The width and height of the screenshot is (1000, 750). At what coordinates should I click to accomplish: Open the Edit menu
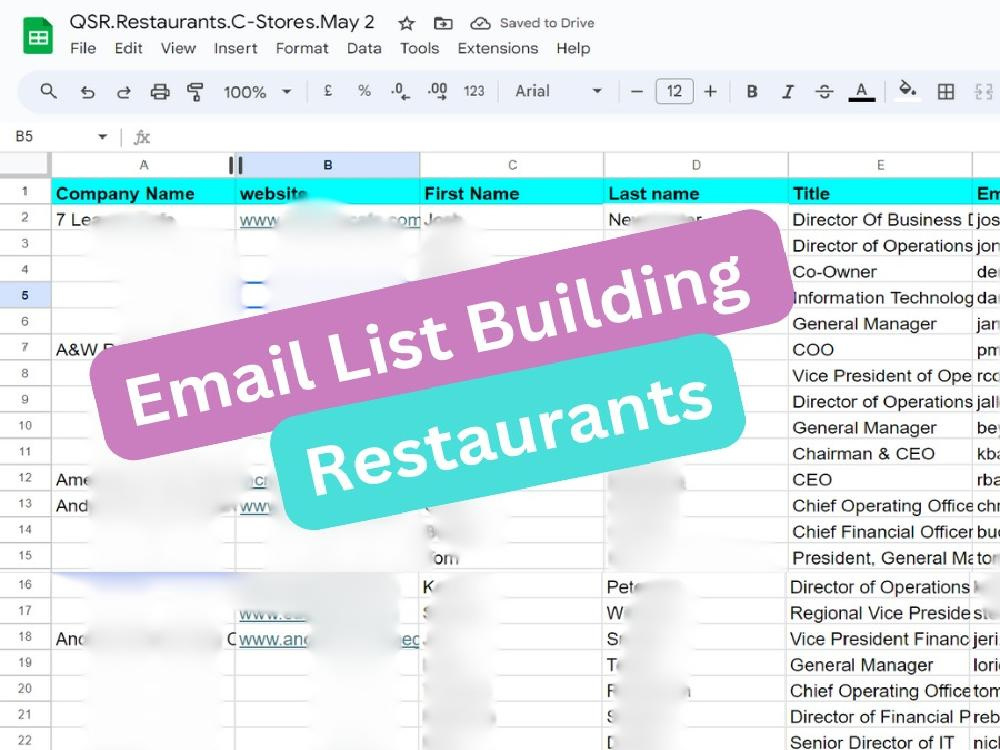[x=128, y=48]
